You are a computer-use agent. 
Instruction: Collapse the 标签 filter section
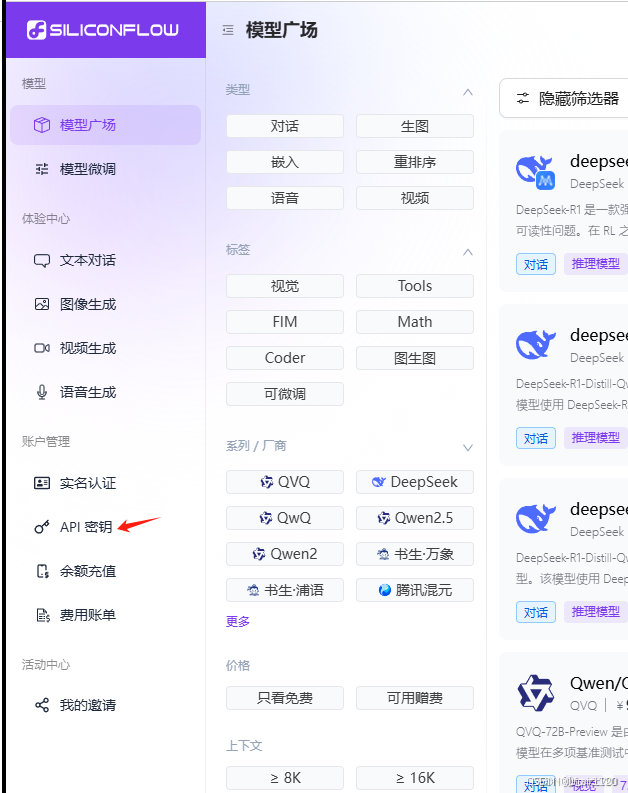tap(468, 252)
